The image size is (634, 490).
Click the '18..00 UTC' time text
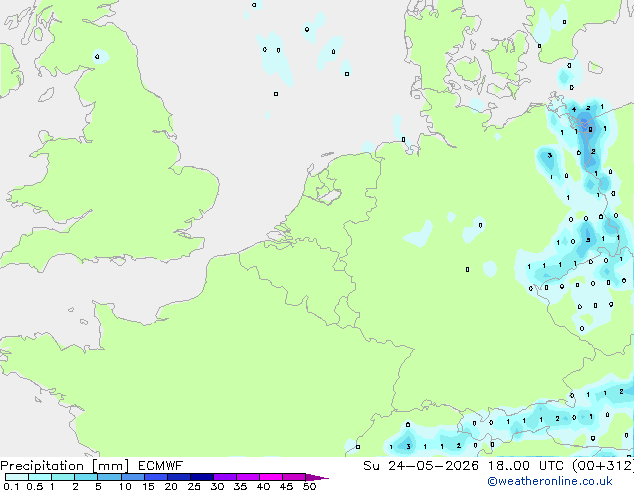[525, 466]
